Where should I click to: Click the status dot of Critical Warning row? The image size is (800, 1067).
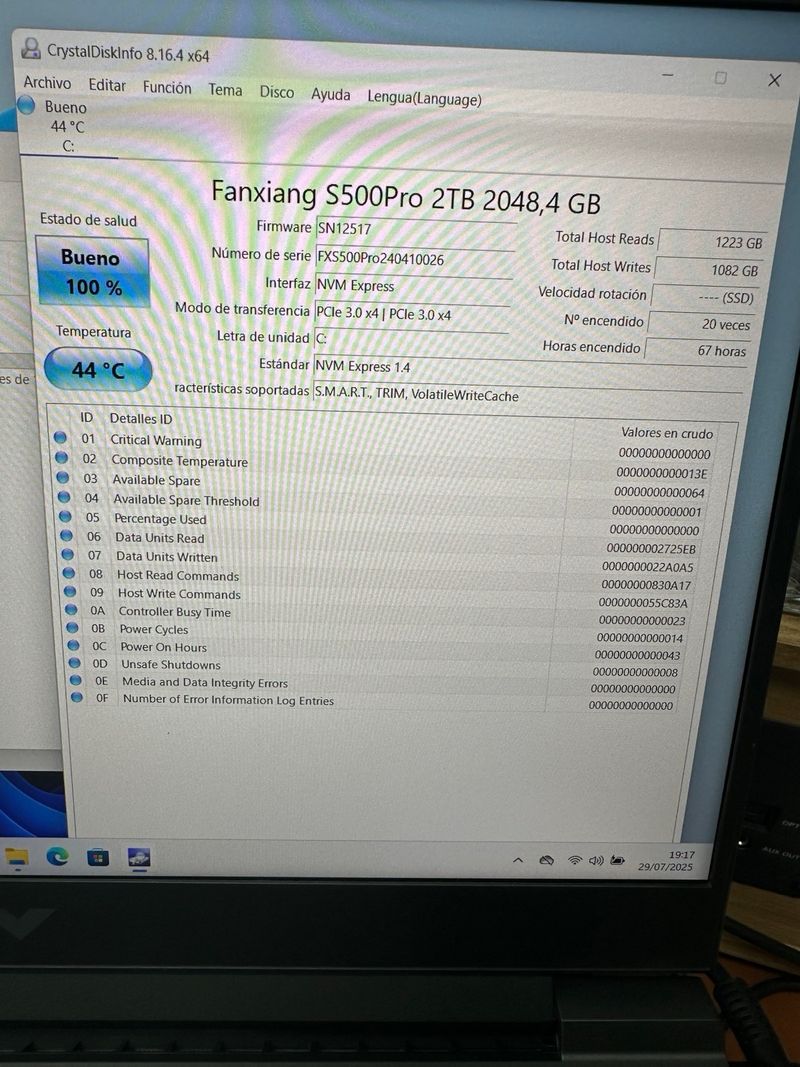(60, 438)
